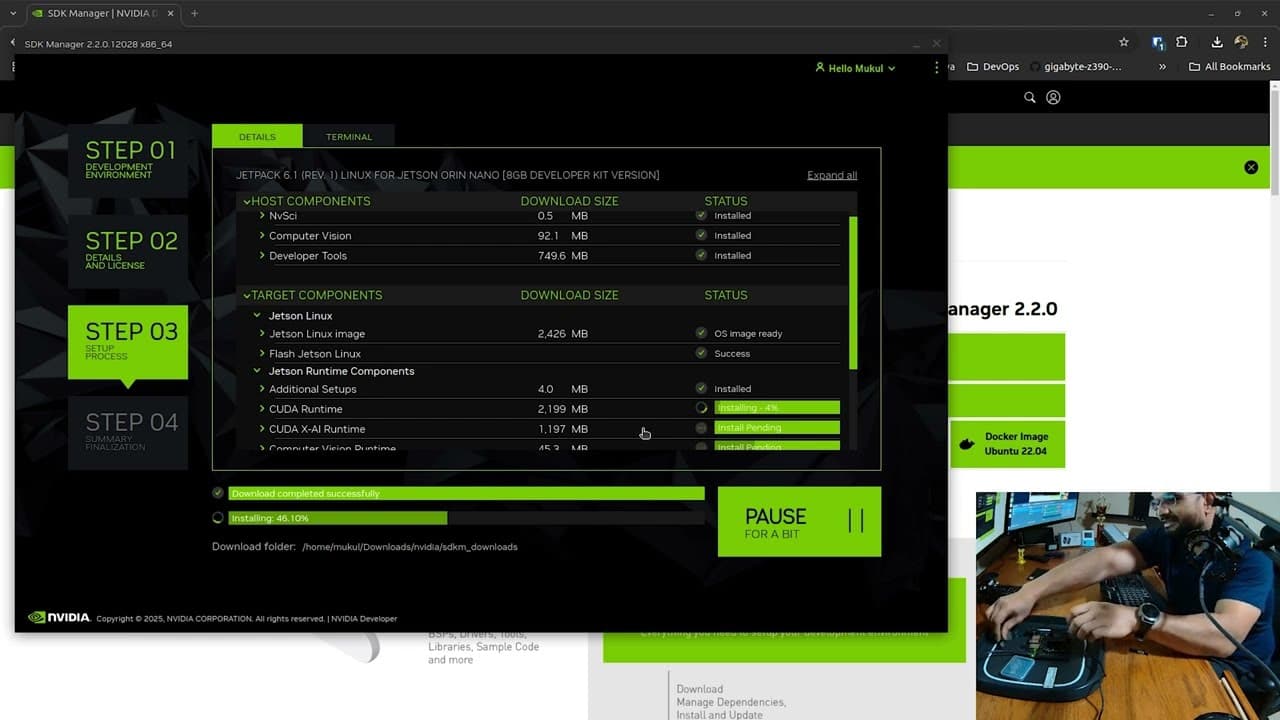The width and height of the screenshot is (1280, 720).
Task: Collapse the HOST COMPONENTS section
Action: [x=247, y=201]
